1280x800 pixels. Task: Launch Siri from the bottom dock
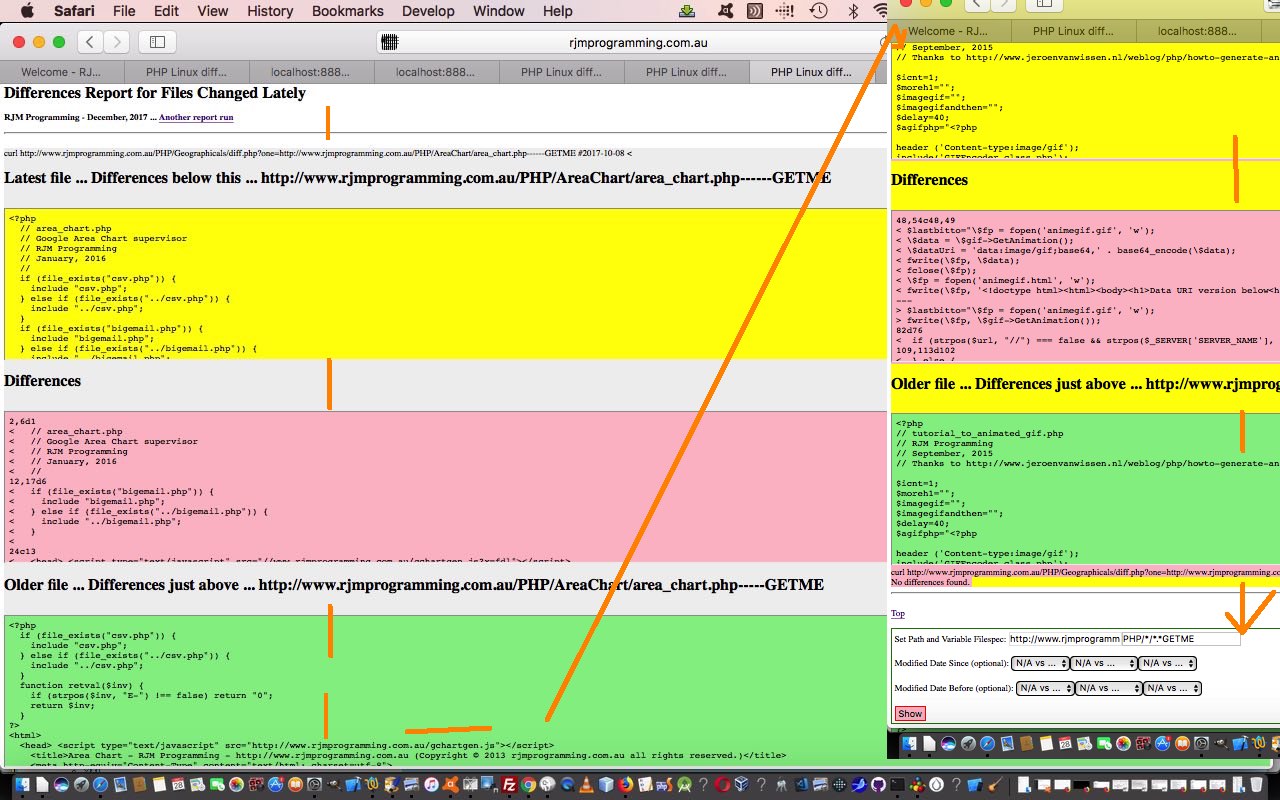(x=61, y=785)
